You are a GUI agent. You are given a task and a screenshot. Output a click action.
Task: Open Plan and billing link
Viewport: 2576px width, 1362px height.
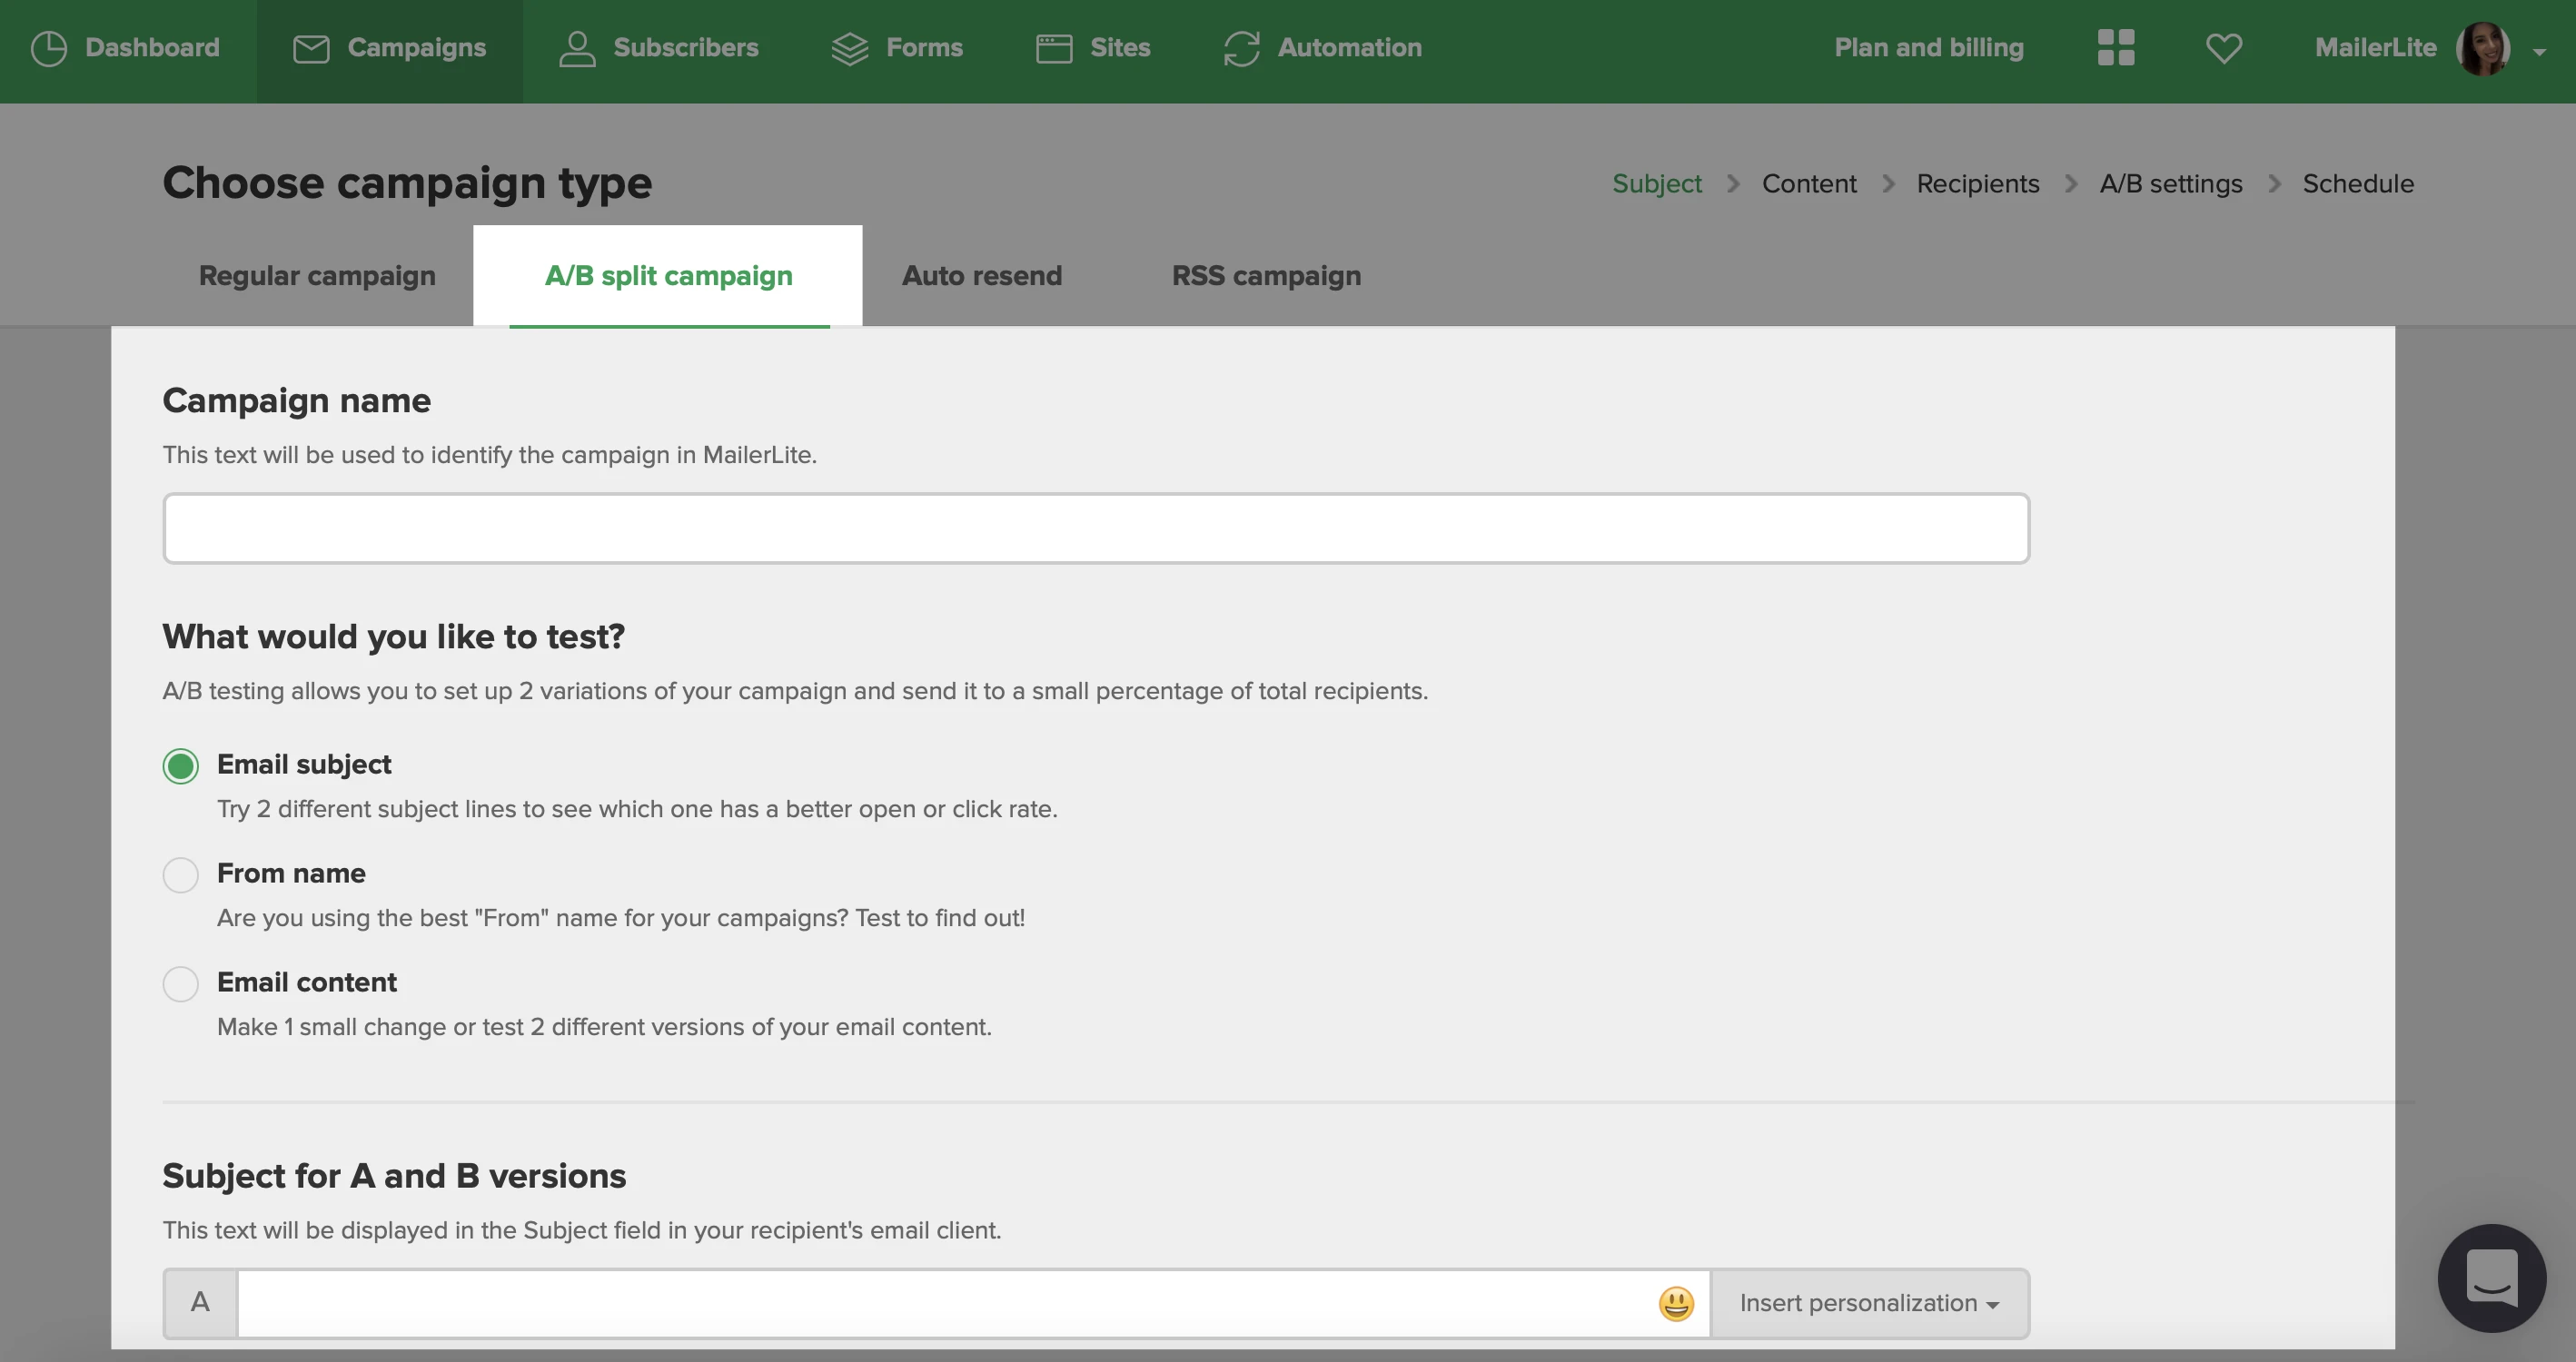point(1928,48)
